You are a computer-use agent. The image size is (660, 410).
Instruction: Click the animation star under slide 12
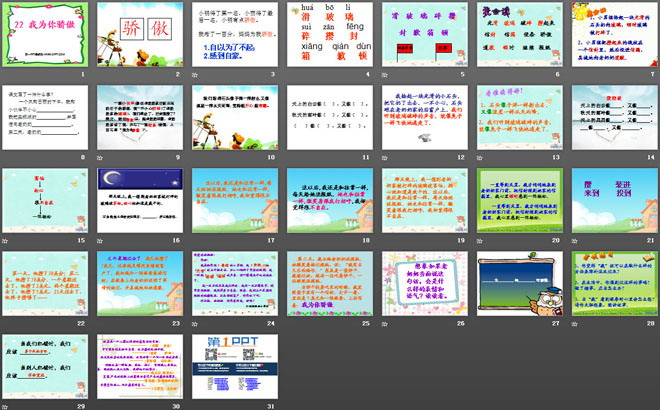(x=385, y=158)
